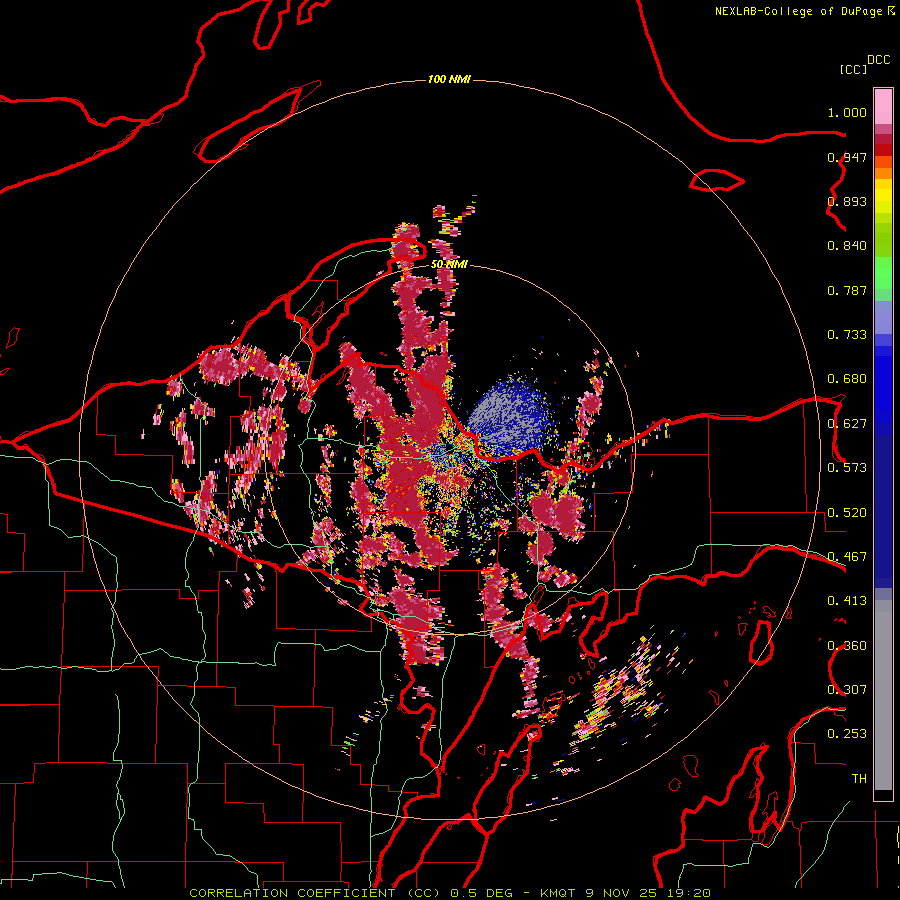
Task: Click the 0.360 color scale value
Action: click(x=847, y=646)
